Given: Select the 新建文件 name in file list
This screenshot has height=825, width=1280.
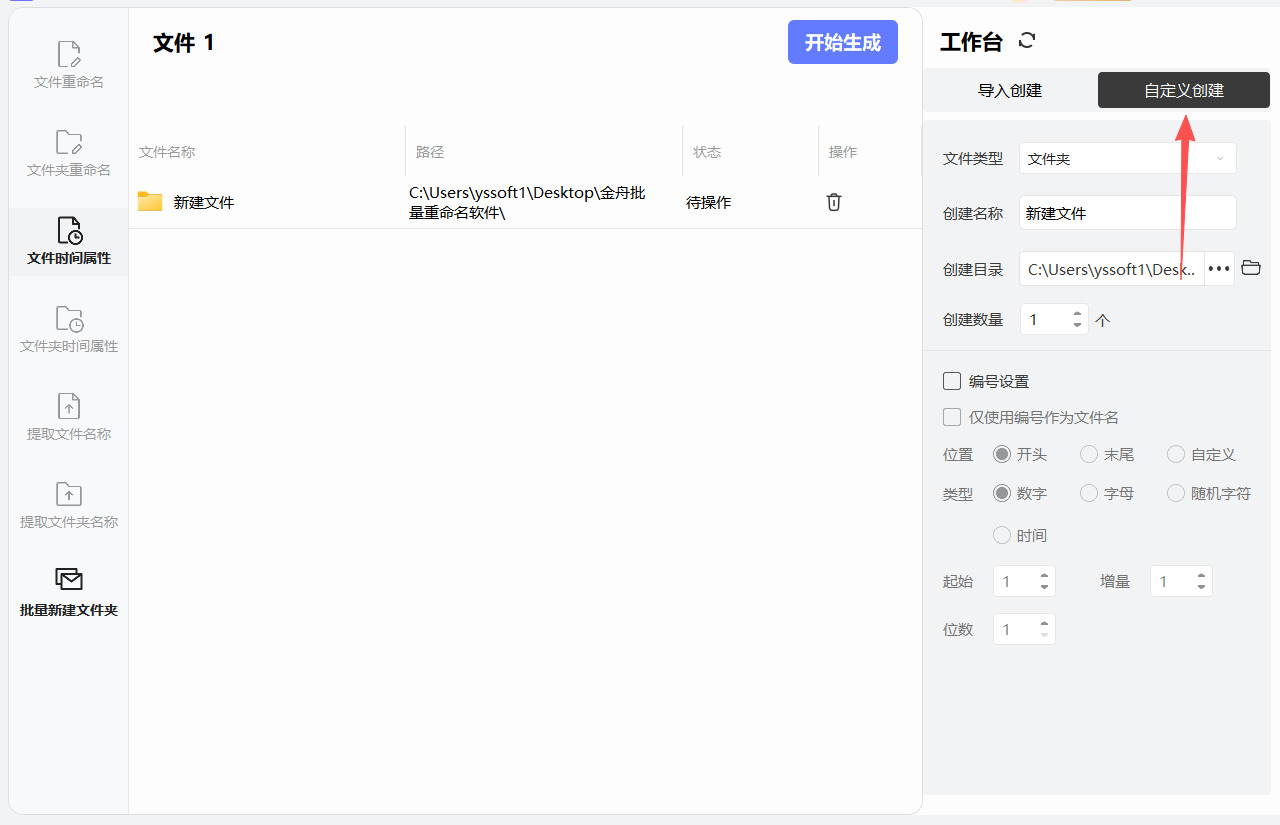Looking at the screenshot, I should (x=204, y=202).
